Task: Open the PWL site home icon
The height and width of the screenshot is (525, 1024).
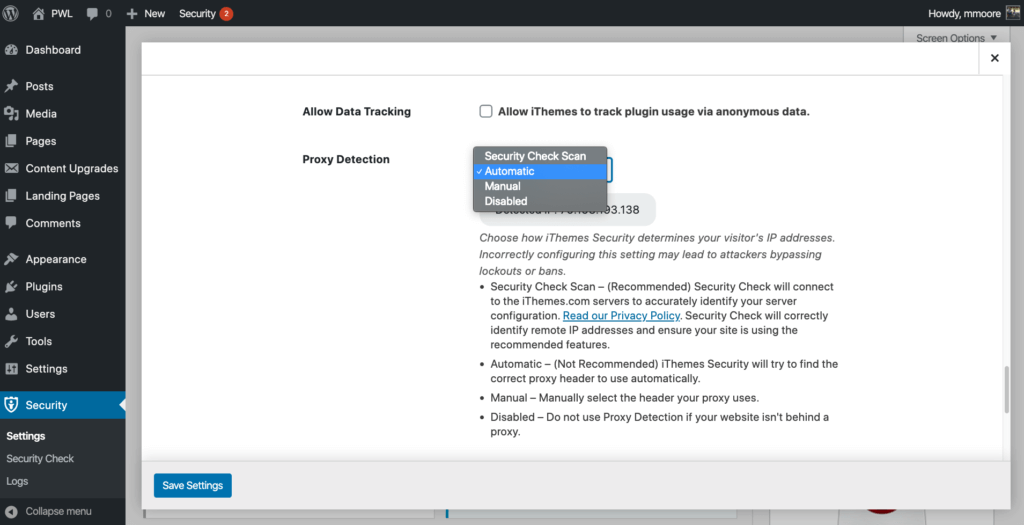Action: click(39, 14)
